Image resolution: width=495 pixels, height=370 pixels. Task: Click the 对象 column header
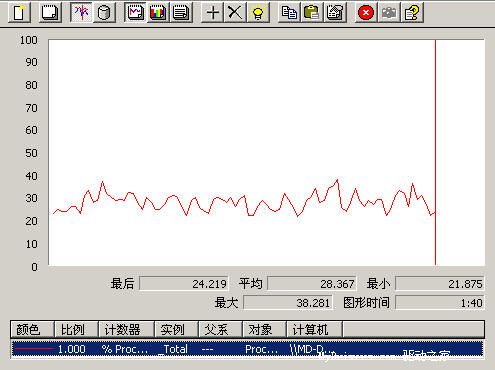point(264,330)
